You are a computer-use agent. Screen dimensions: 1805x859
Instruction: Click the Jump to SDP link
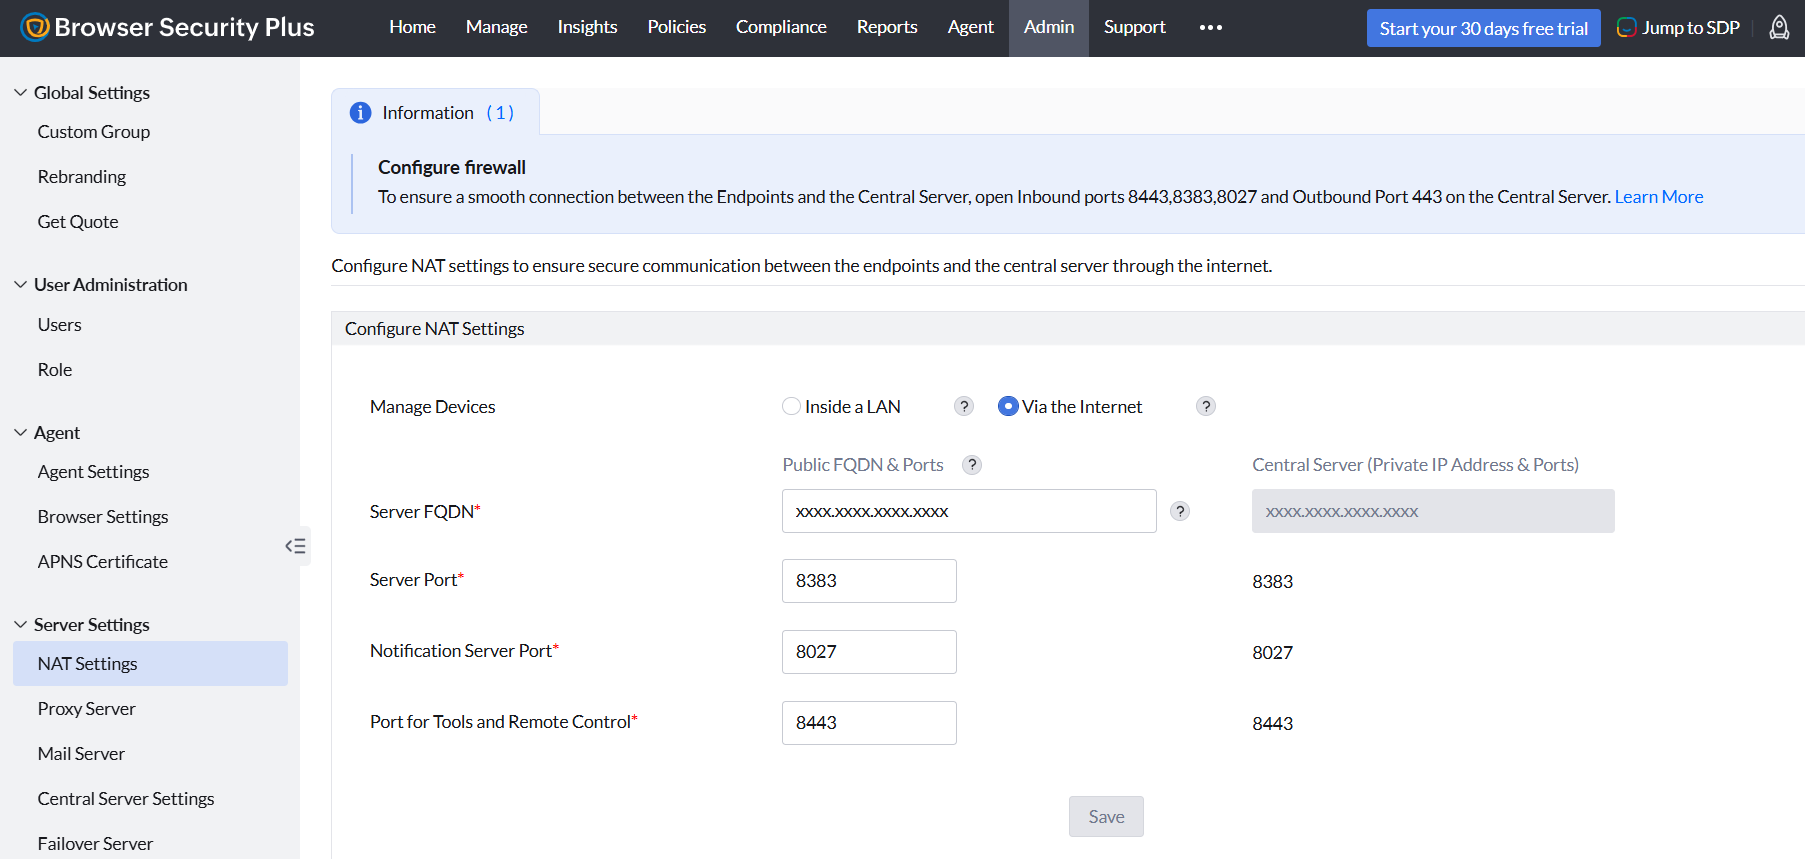pyautogui.click(x=1690, y=28)
